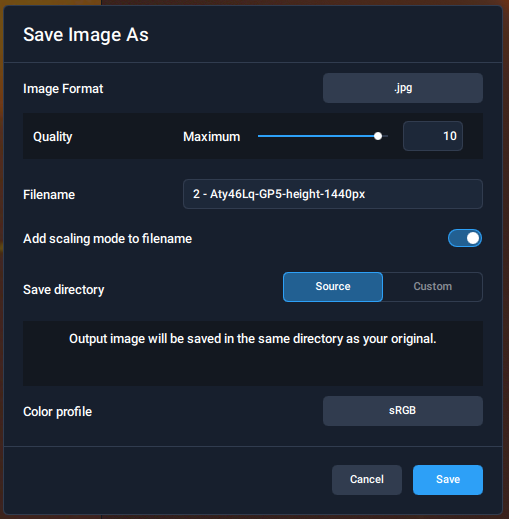The width and height of the screenshot is (509, 519).
Task: Toggle Add scaling mode to filename switch
Action: (x=465, y=238)
